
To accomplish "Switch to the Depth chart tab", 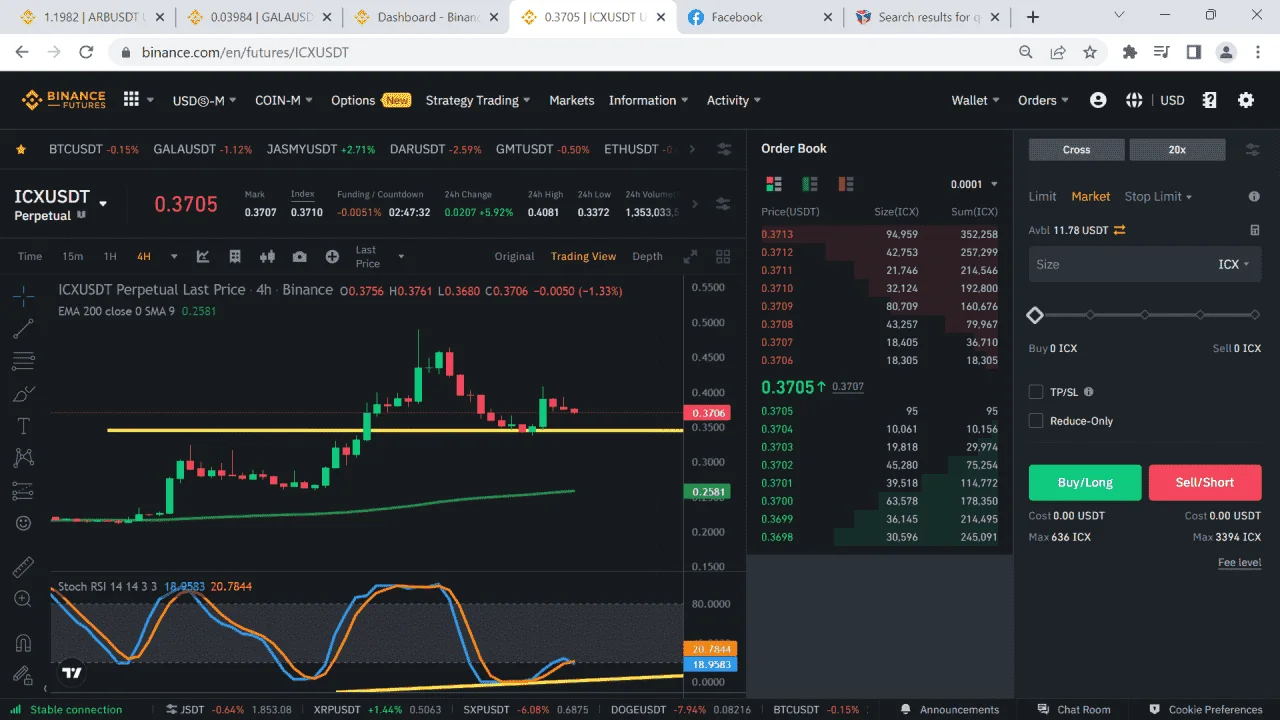I will [647, 256].
